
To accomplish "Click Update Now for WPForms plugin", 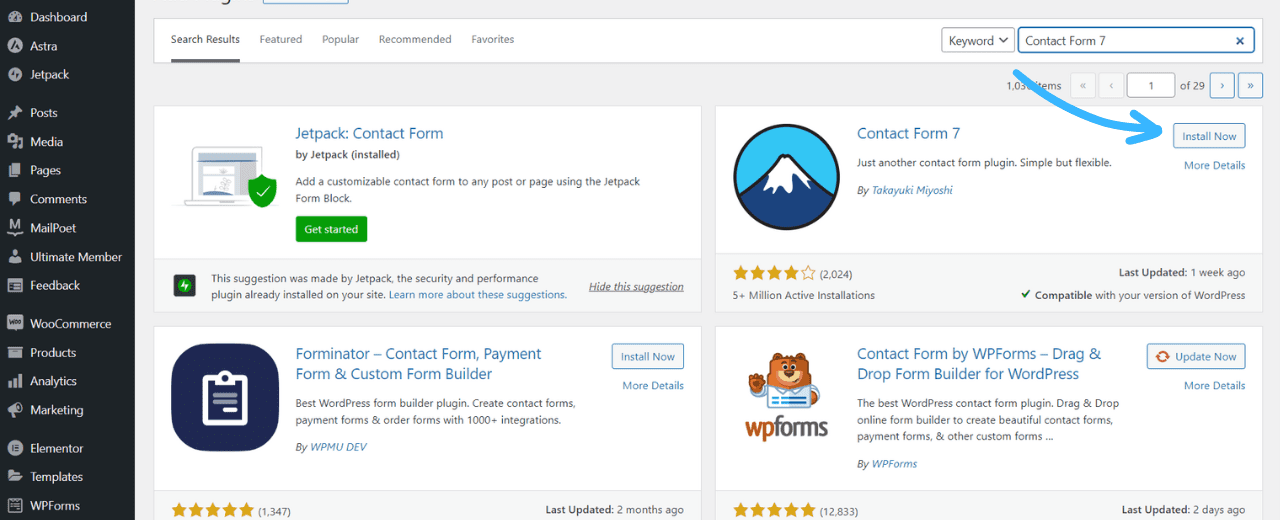I will (1196, 357).
